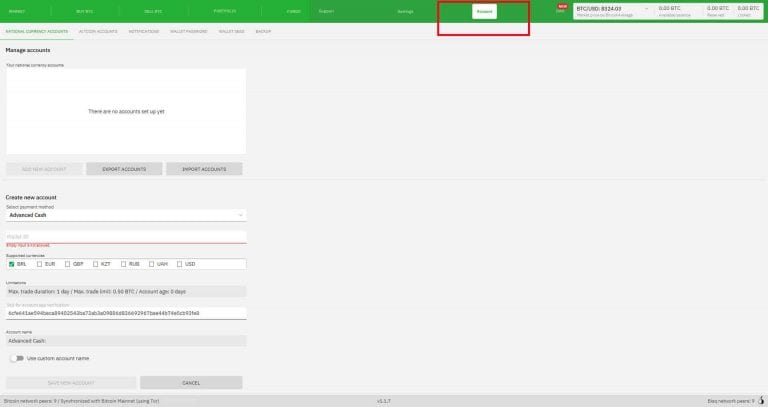Open the Buy BTC section

pyautogui.click(x=84, y=11)
